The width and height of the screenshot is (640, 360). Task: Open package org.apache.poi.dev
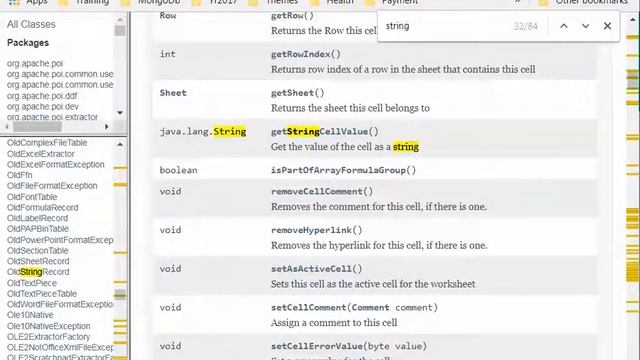point(42,107)
